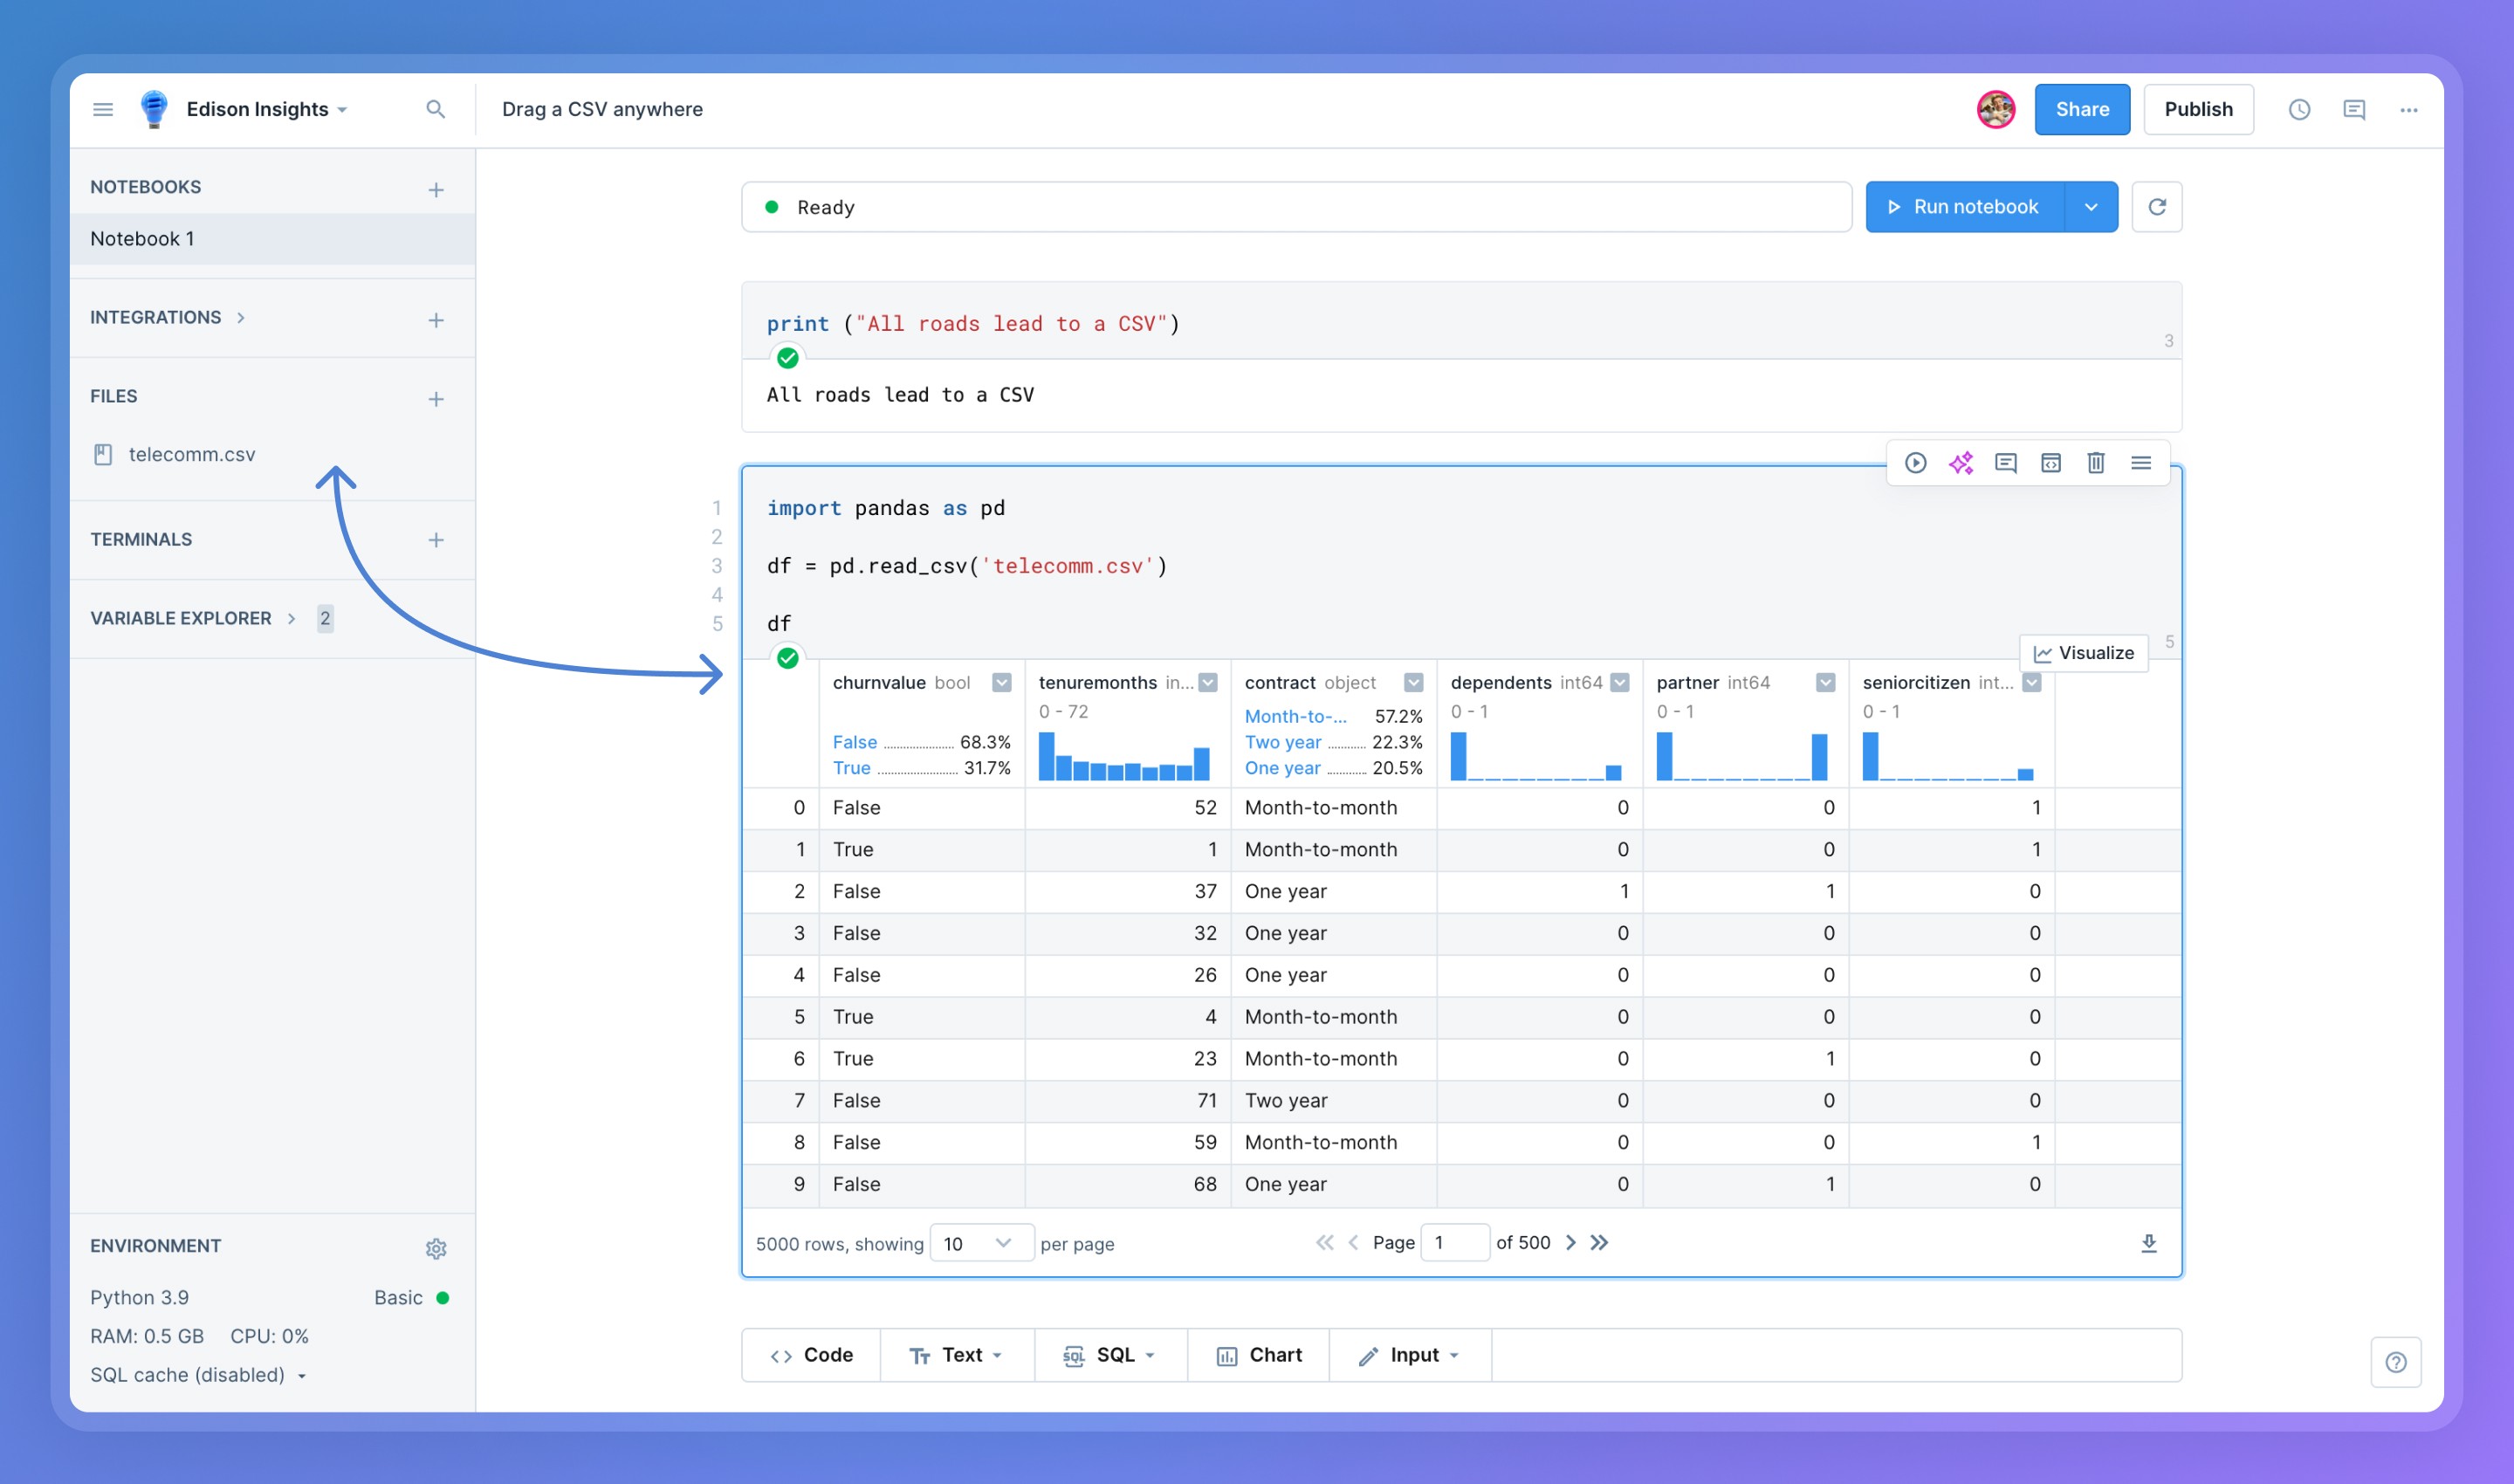Add a comment to the cell

2005,463
